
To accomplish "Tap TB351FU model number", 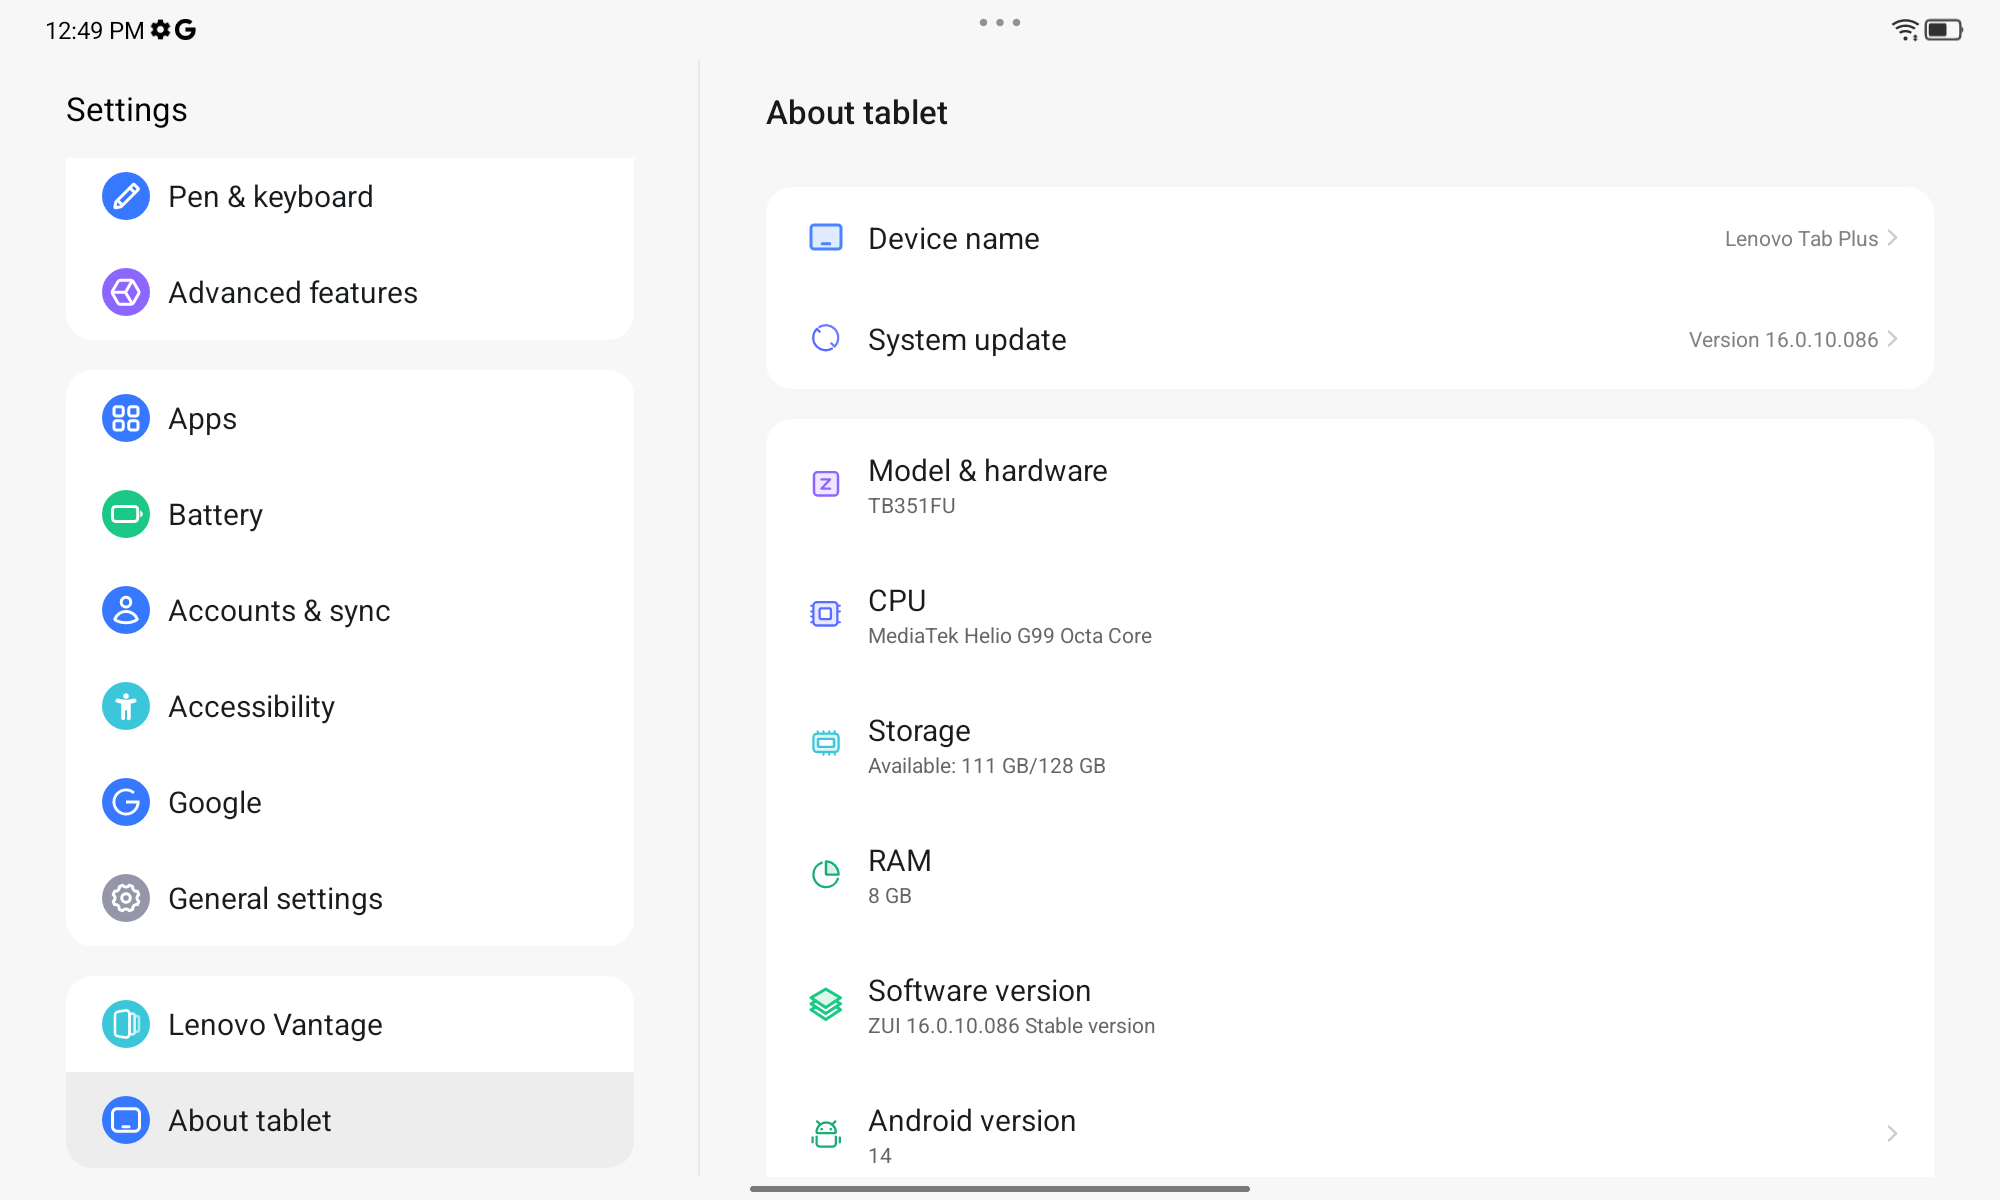I will [911, 506].
